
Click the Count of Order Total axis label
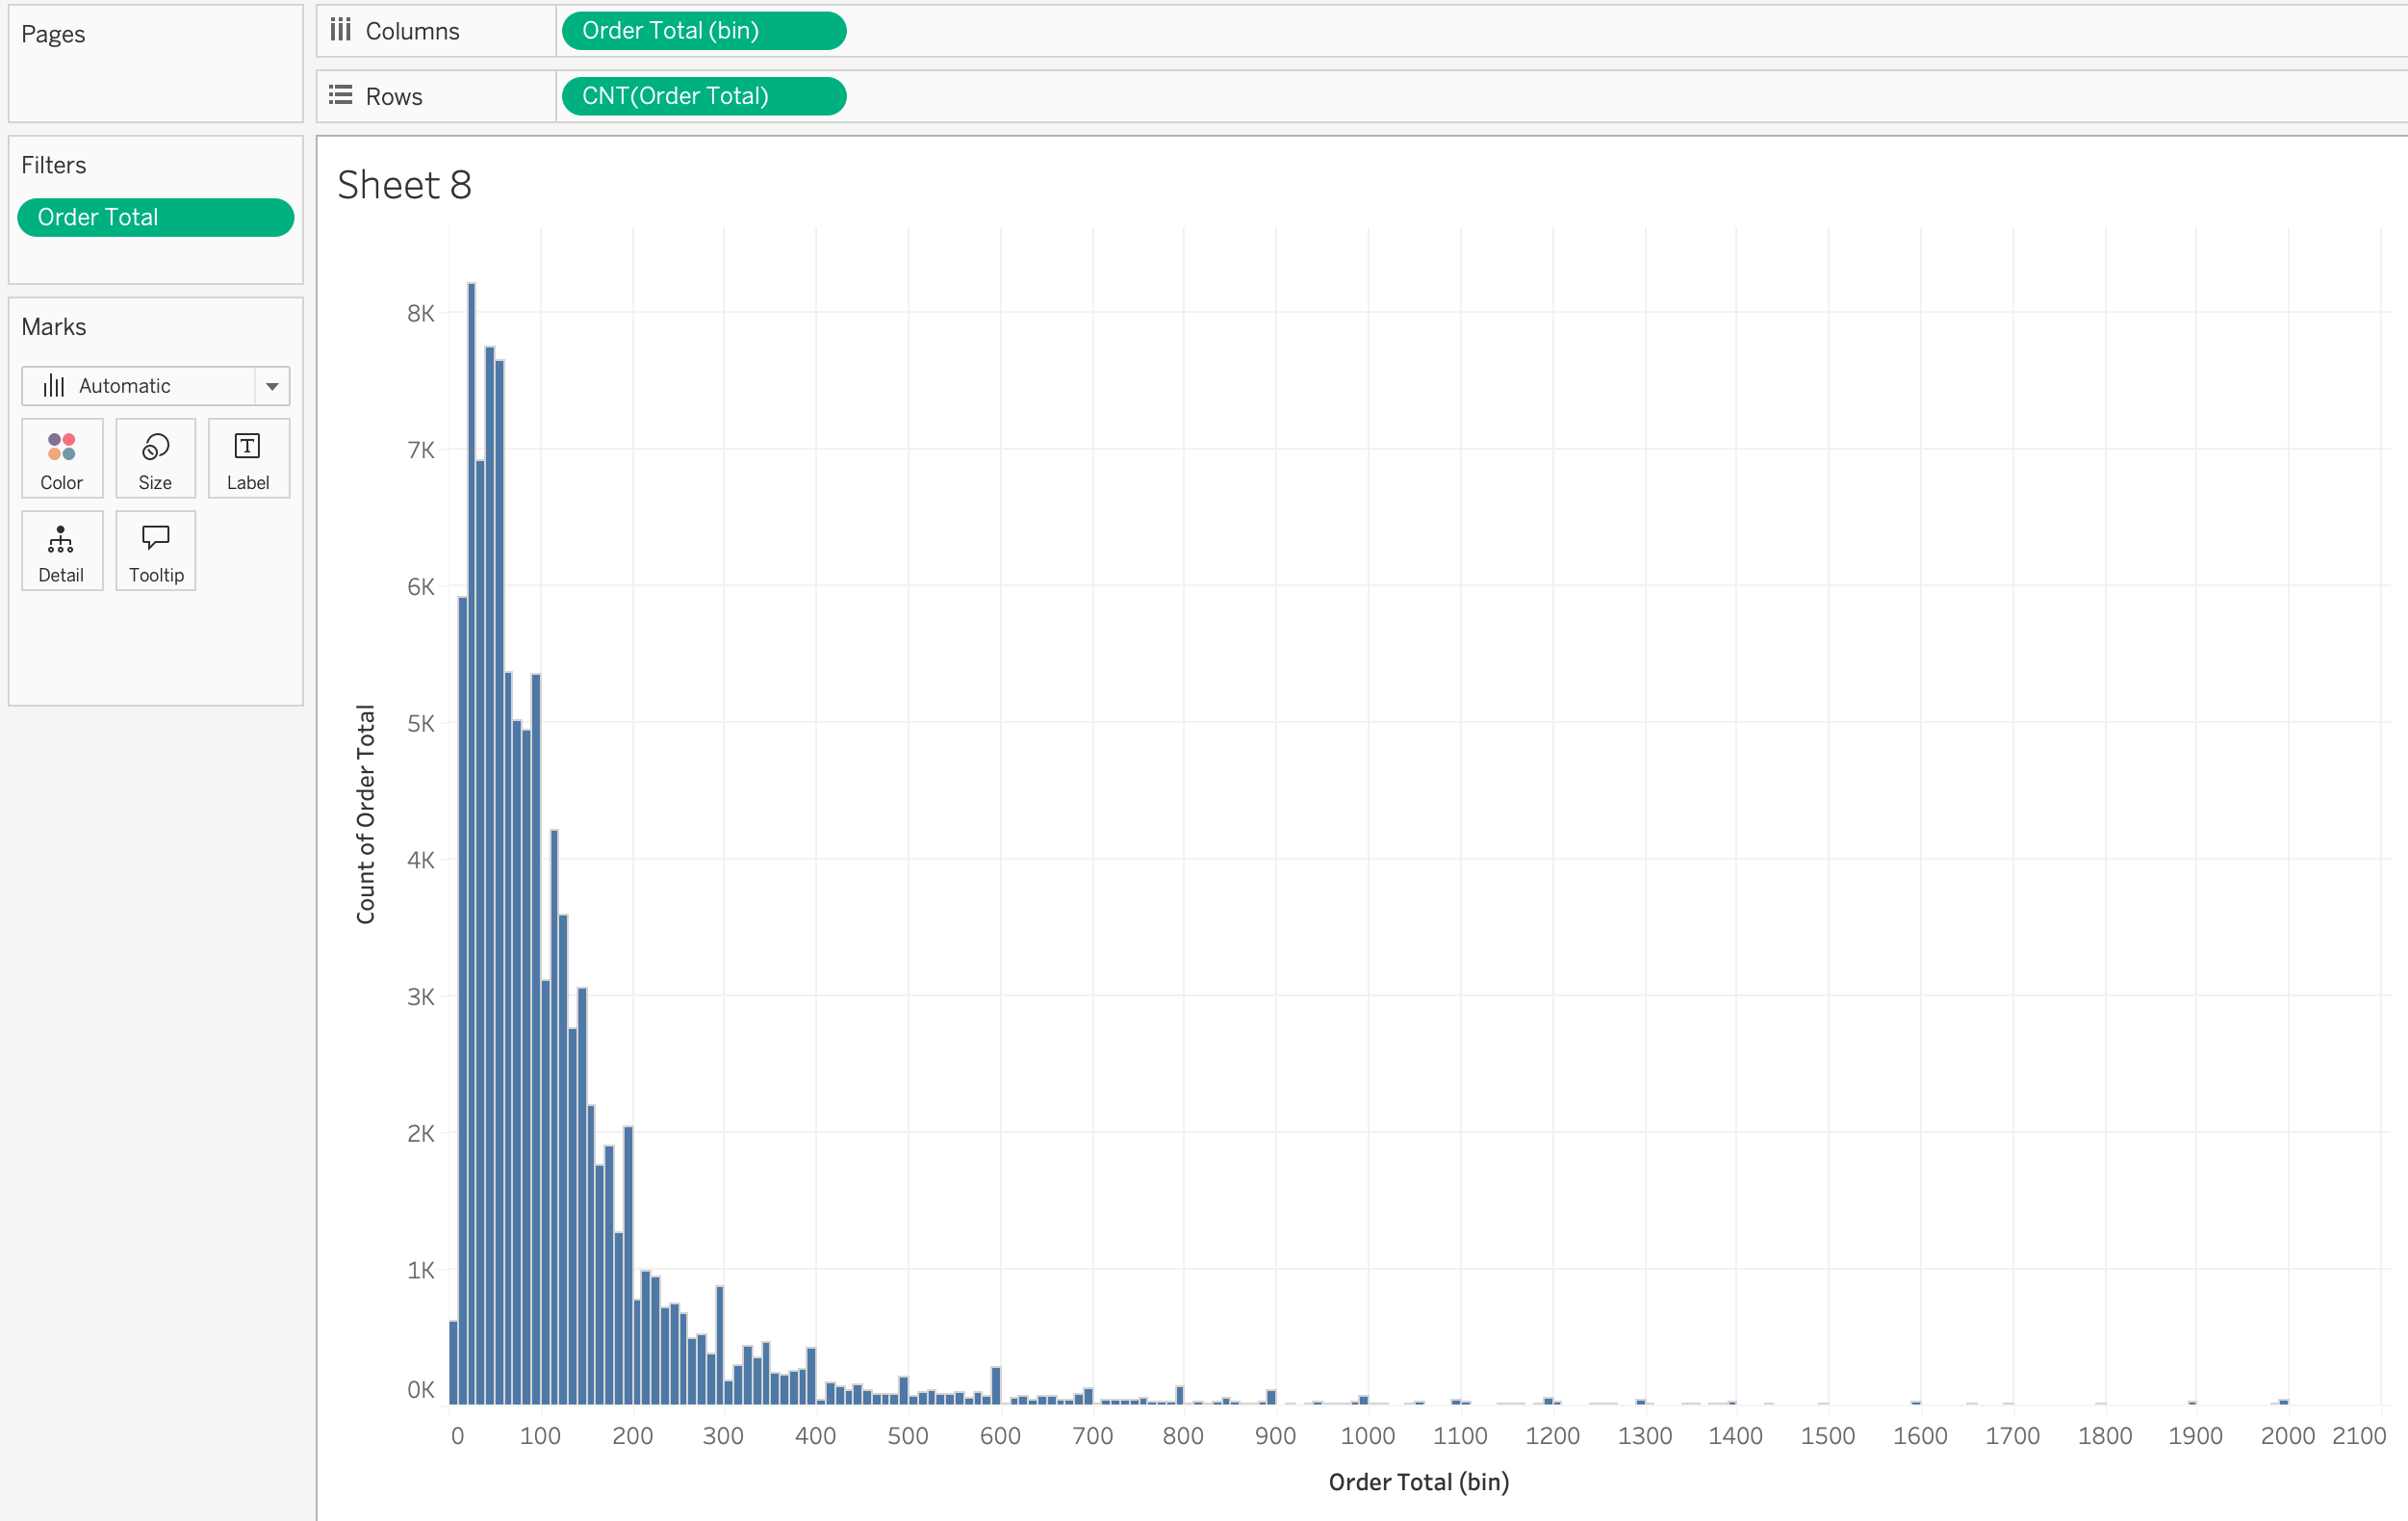click(x=366, y=813)
